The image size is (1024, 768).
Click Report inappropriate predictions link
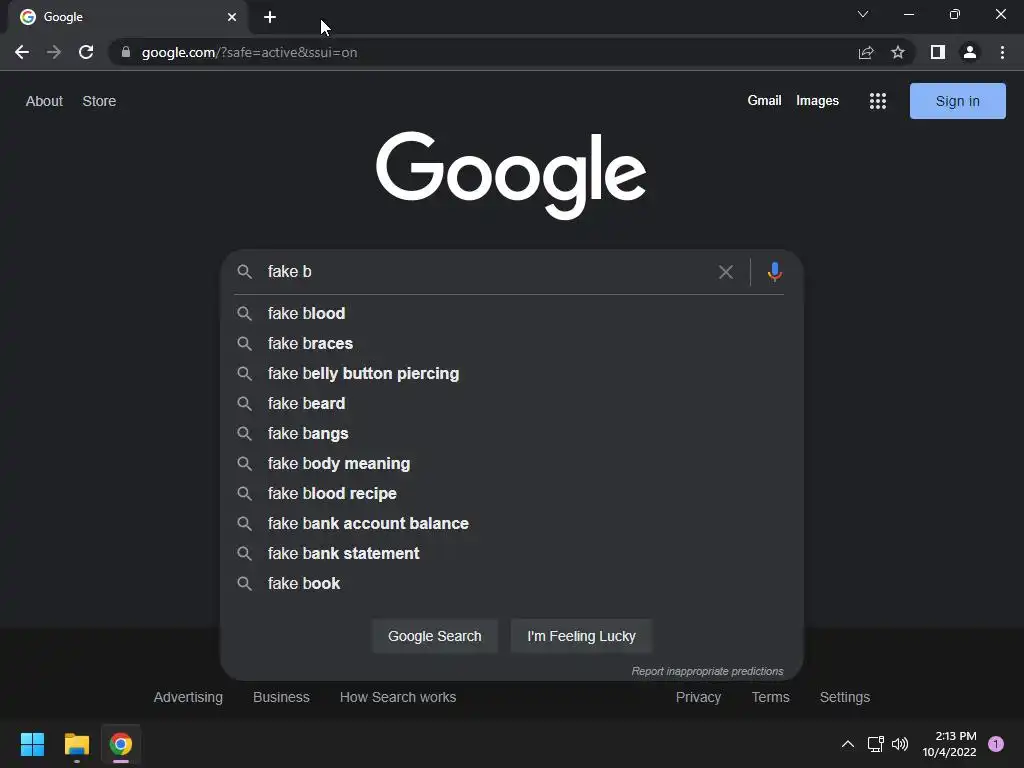pos(707,671)
